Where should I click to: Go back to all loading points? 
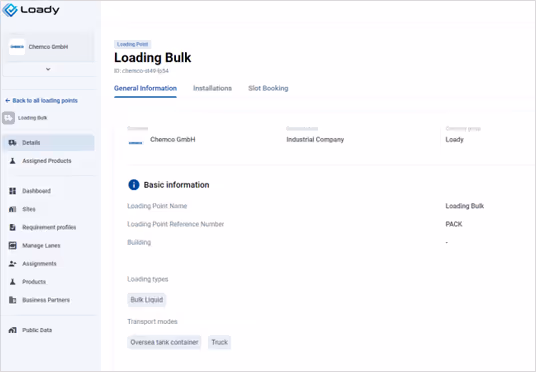[41, 101]
